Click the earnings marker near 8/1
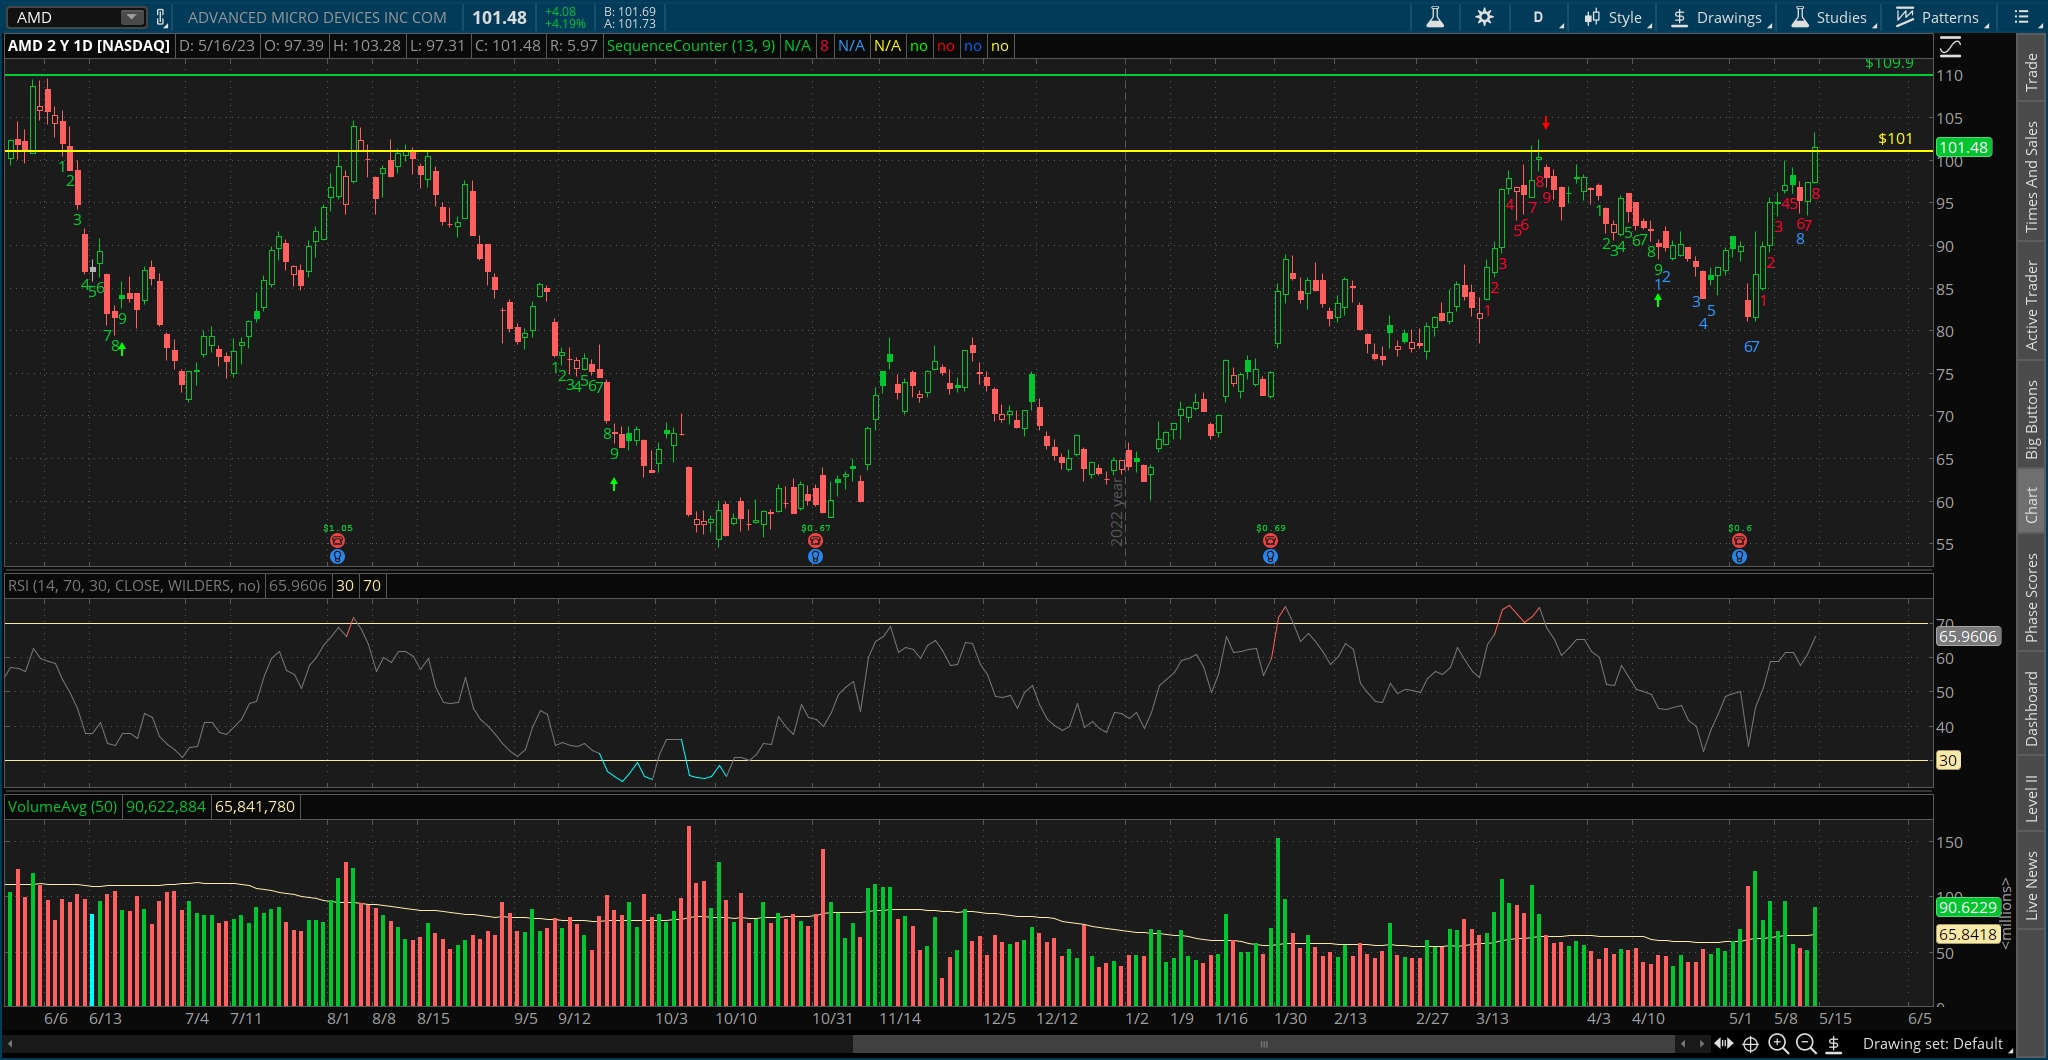2048x1060 pixels. point(337,541)
